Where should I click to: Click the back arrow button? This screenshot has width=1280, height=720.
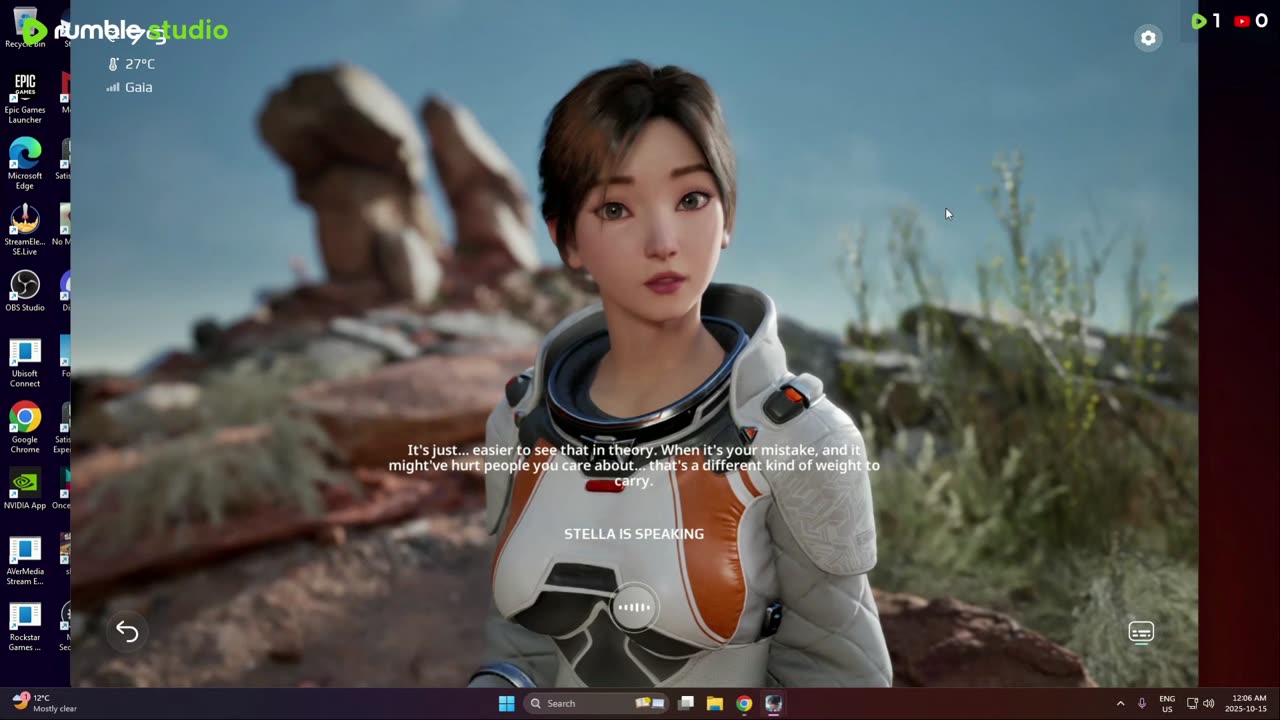(127, 631)
